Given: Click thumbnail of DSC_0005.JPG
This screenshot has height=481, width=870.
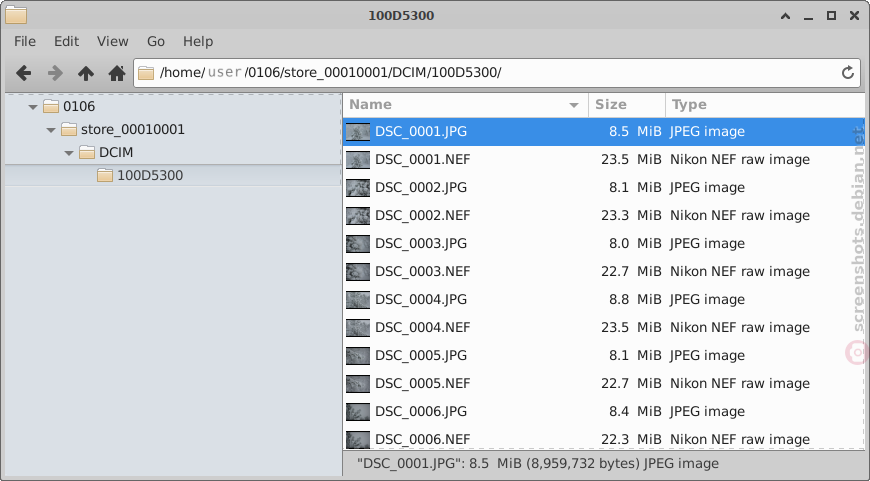Looking at the screenshot, I should [358, 356].
